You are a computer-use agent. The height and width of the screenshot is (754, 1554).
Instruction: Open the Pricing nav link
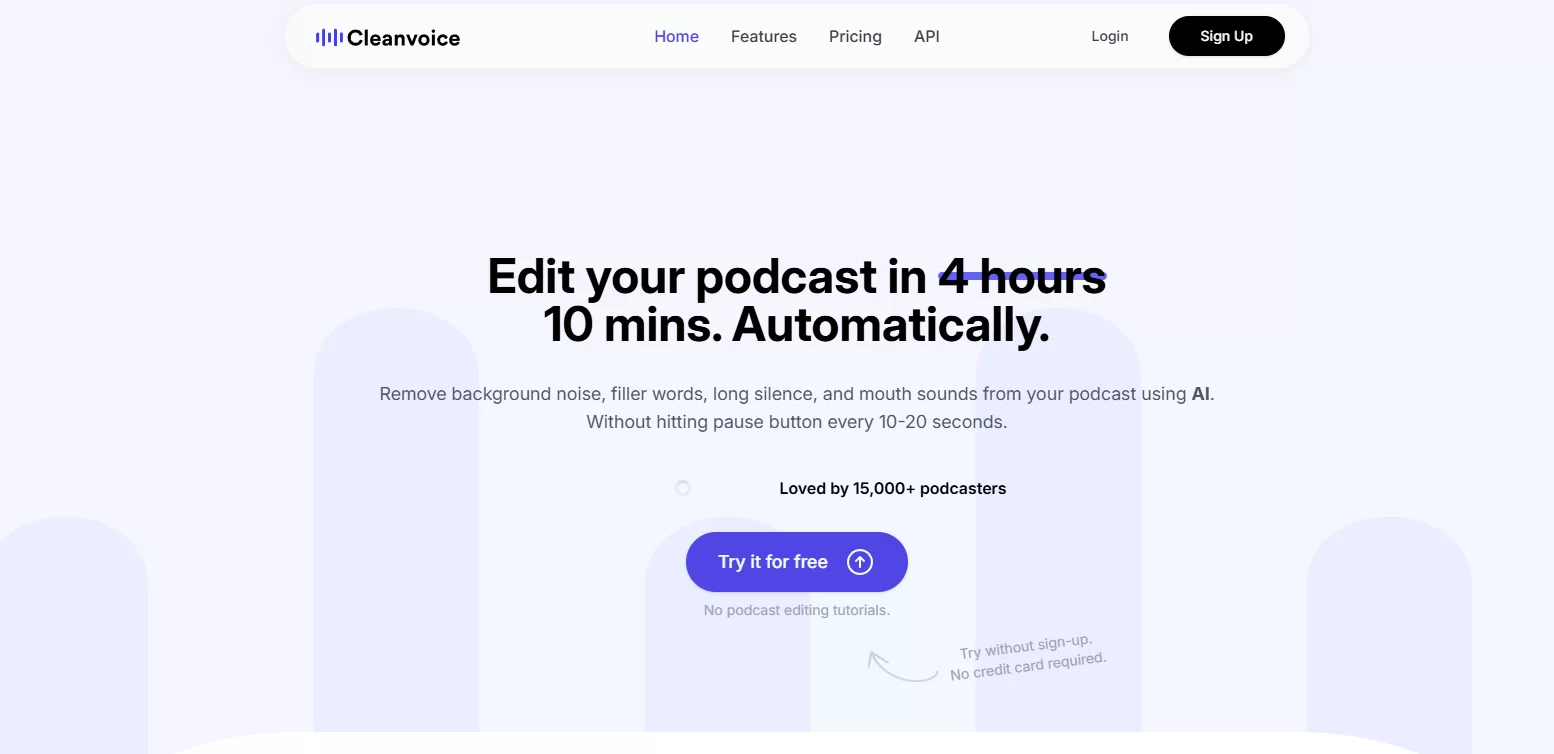tap(855, 36)
